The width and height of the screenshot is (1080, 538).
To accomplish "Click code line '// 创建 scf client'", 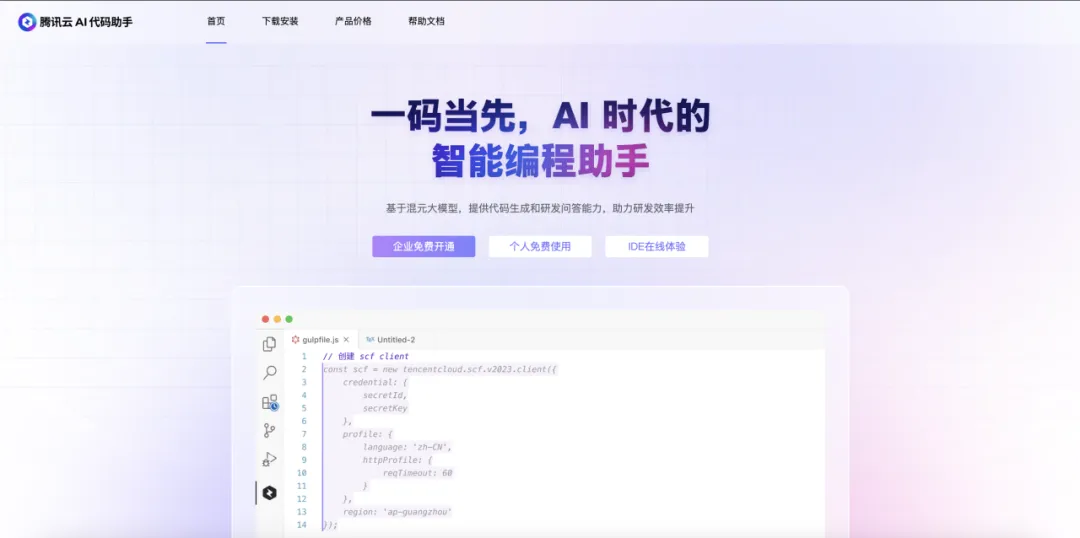I will pos(365,356).
